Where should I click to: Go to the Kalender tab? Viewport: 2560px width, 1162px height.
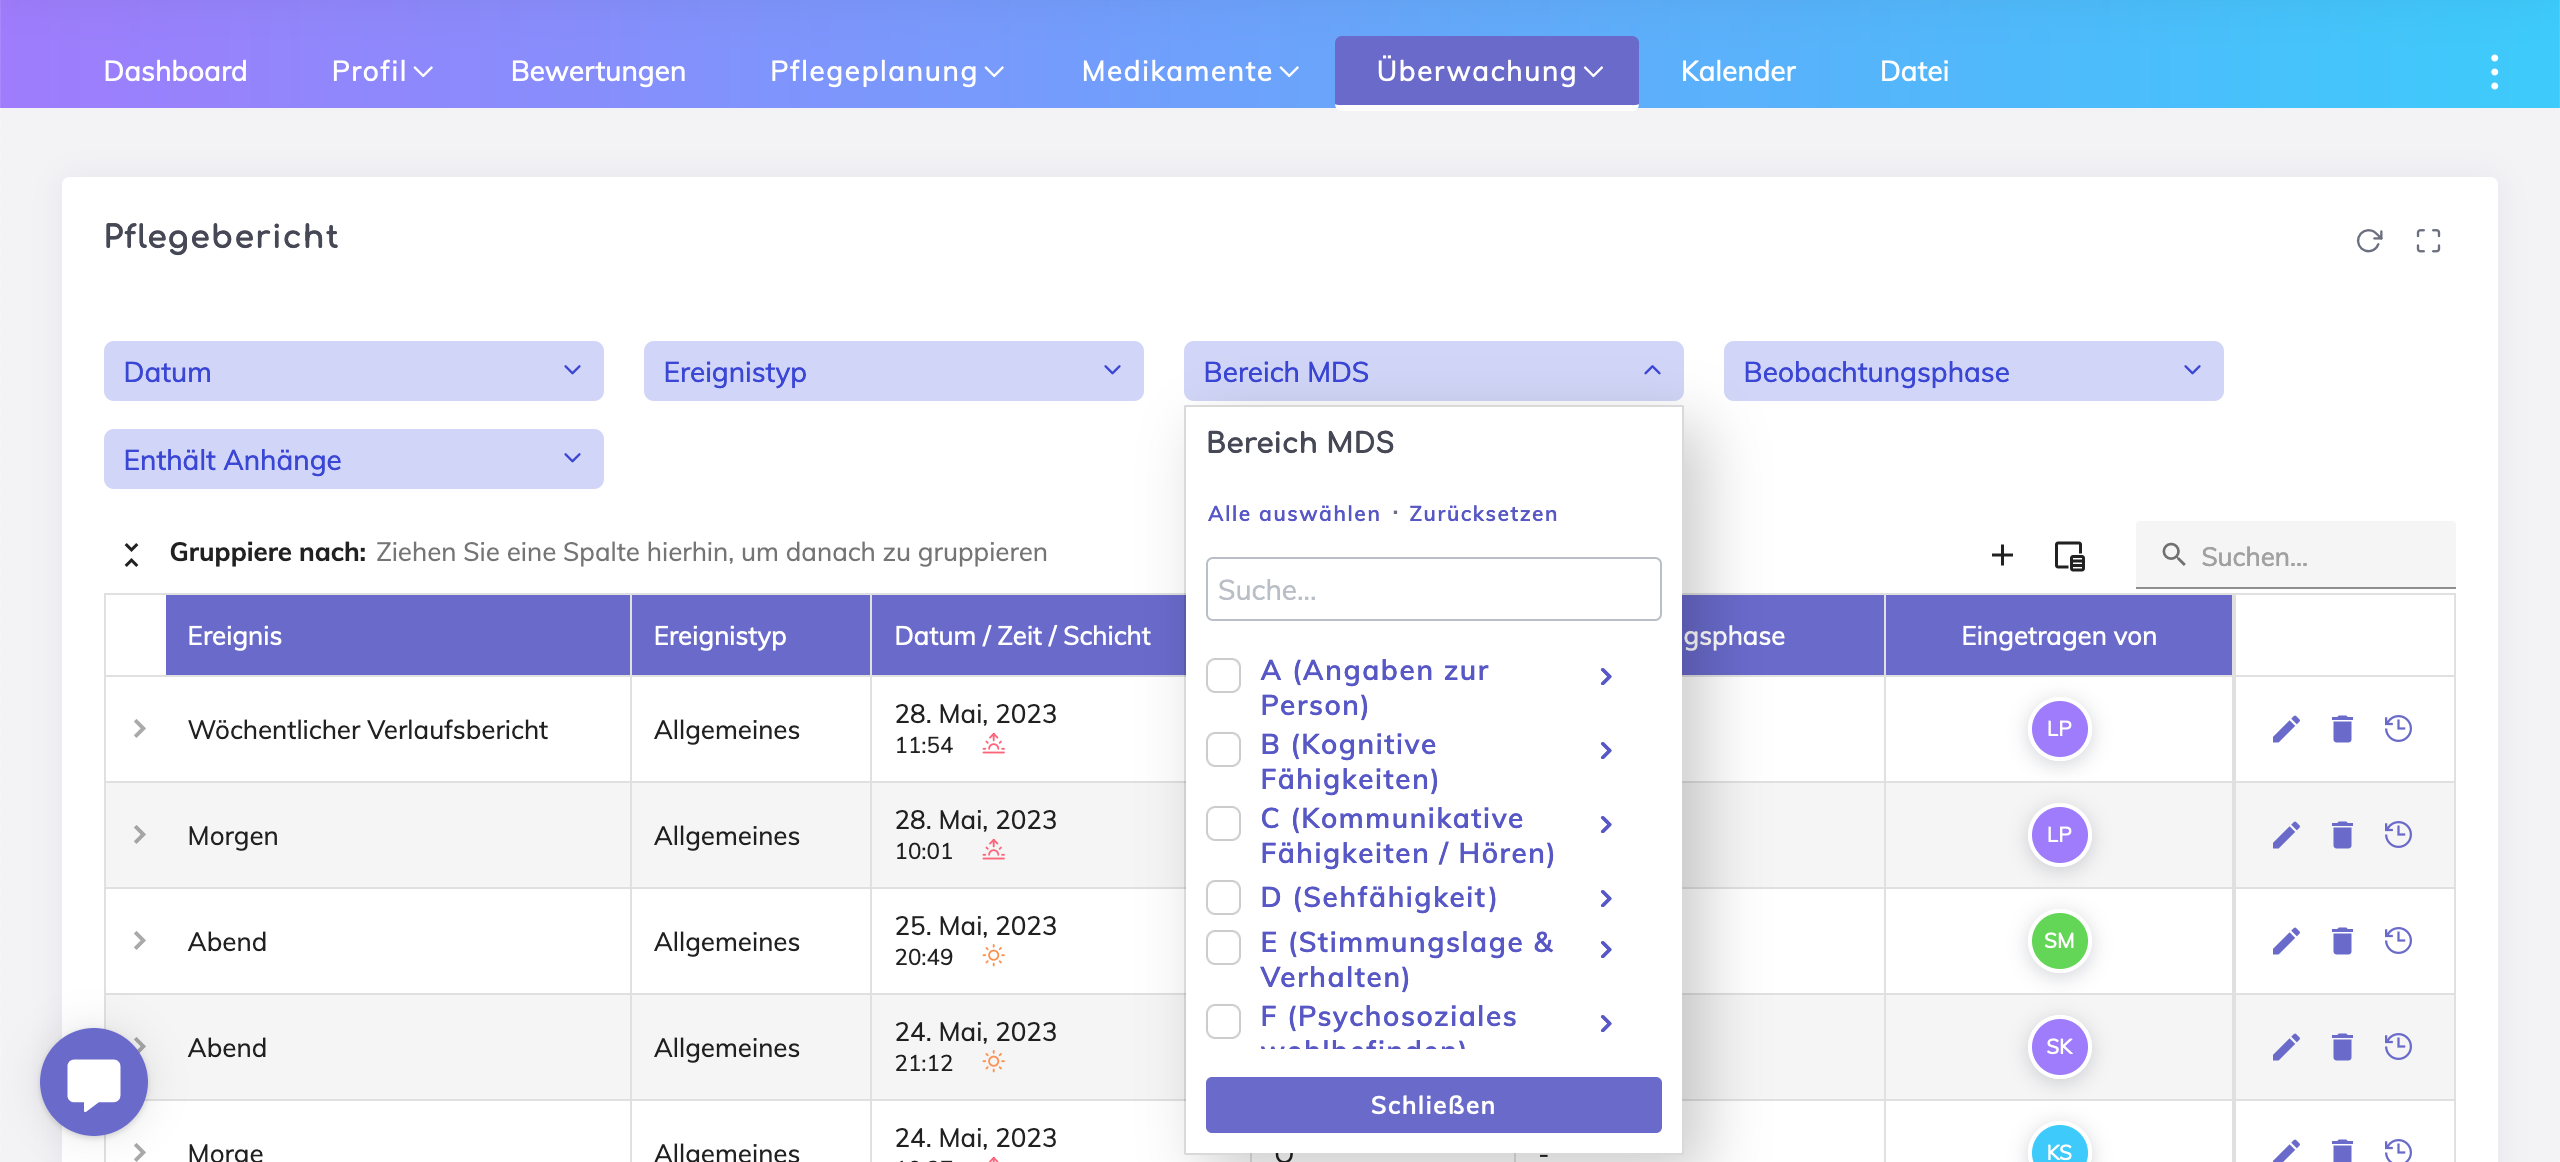click(x=1737, y=71)
